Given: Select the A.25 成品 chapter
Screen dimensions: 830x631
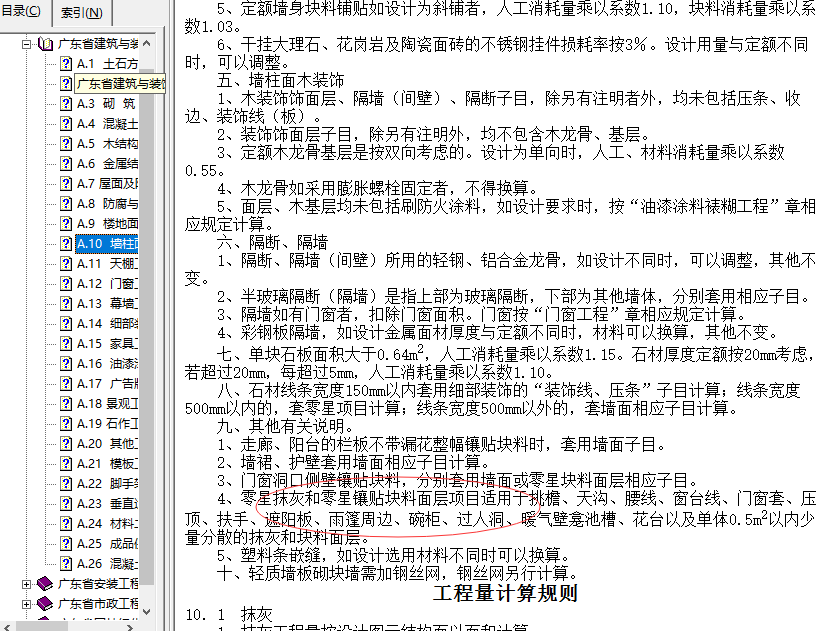Looking at the screenshot, I should (x=107, y=544).
